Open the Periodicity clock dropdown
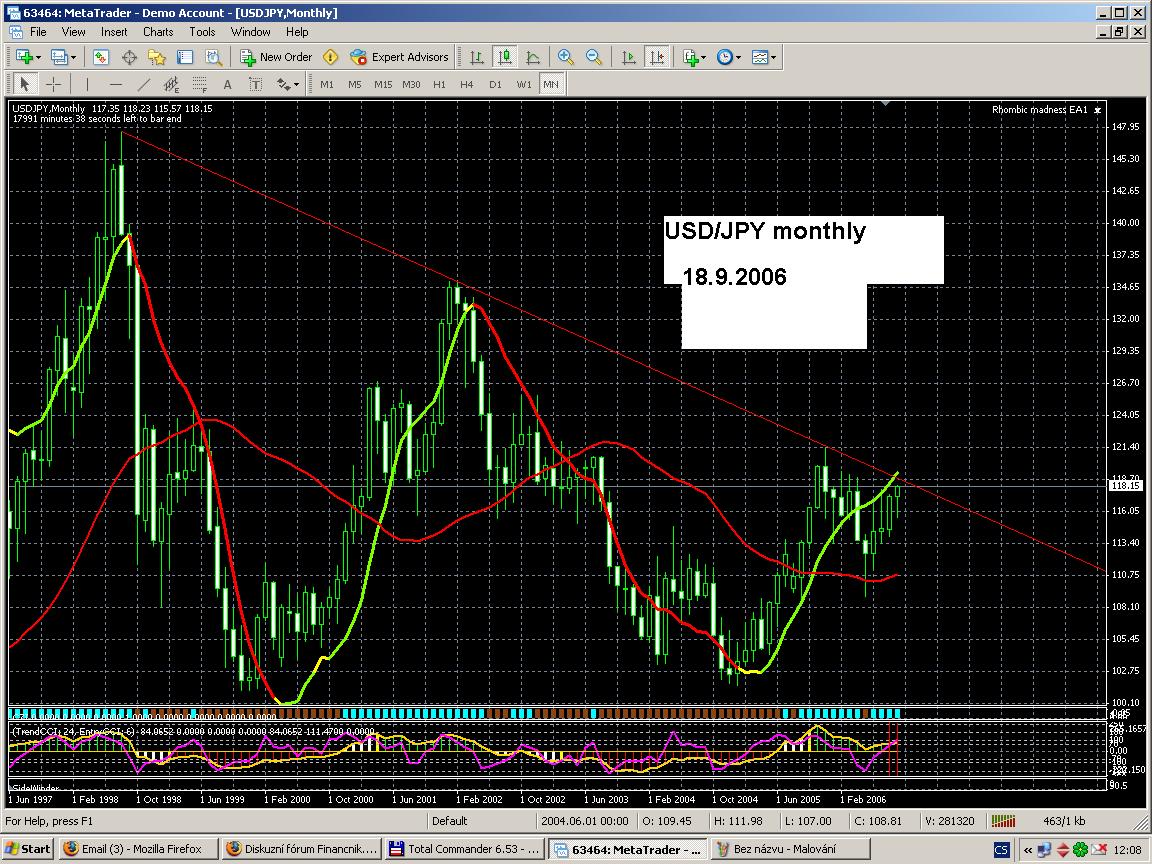The width and height of the screenshot is (1152, 864). pos(729,57)
